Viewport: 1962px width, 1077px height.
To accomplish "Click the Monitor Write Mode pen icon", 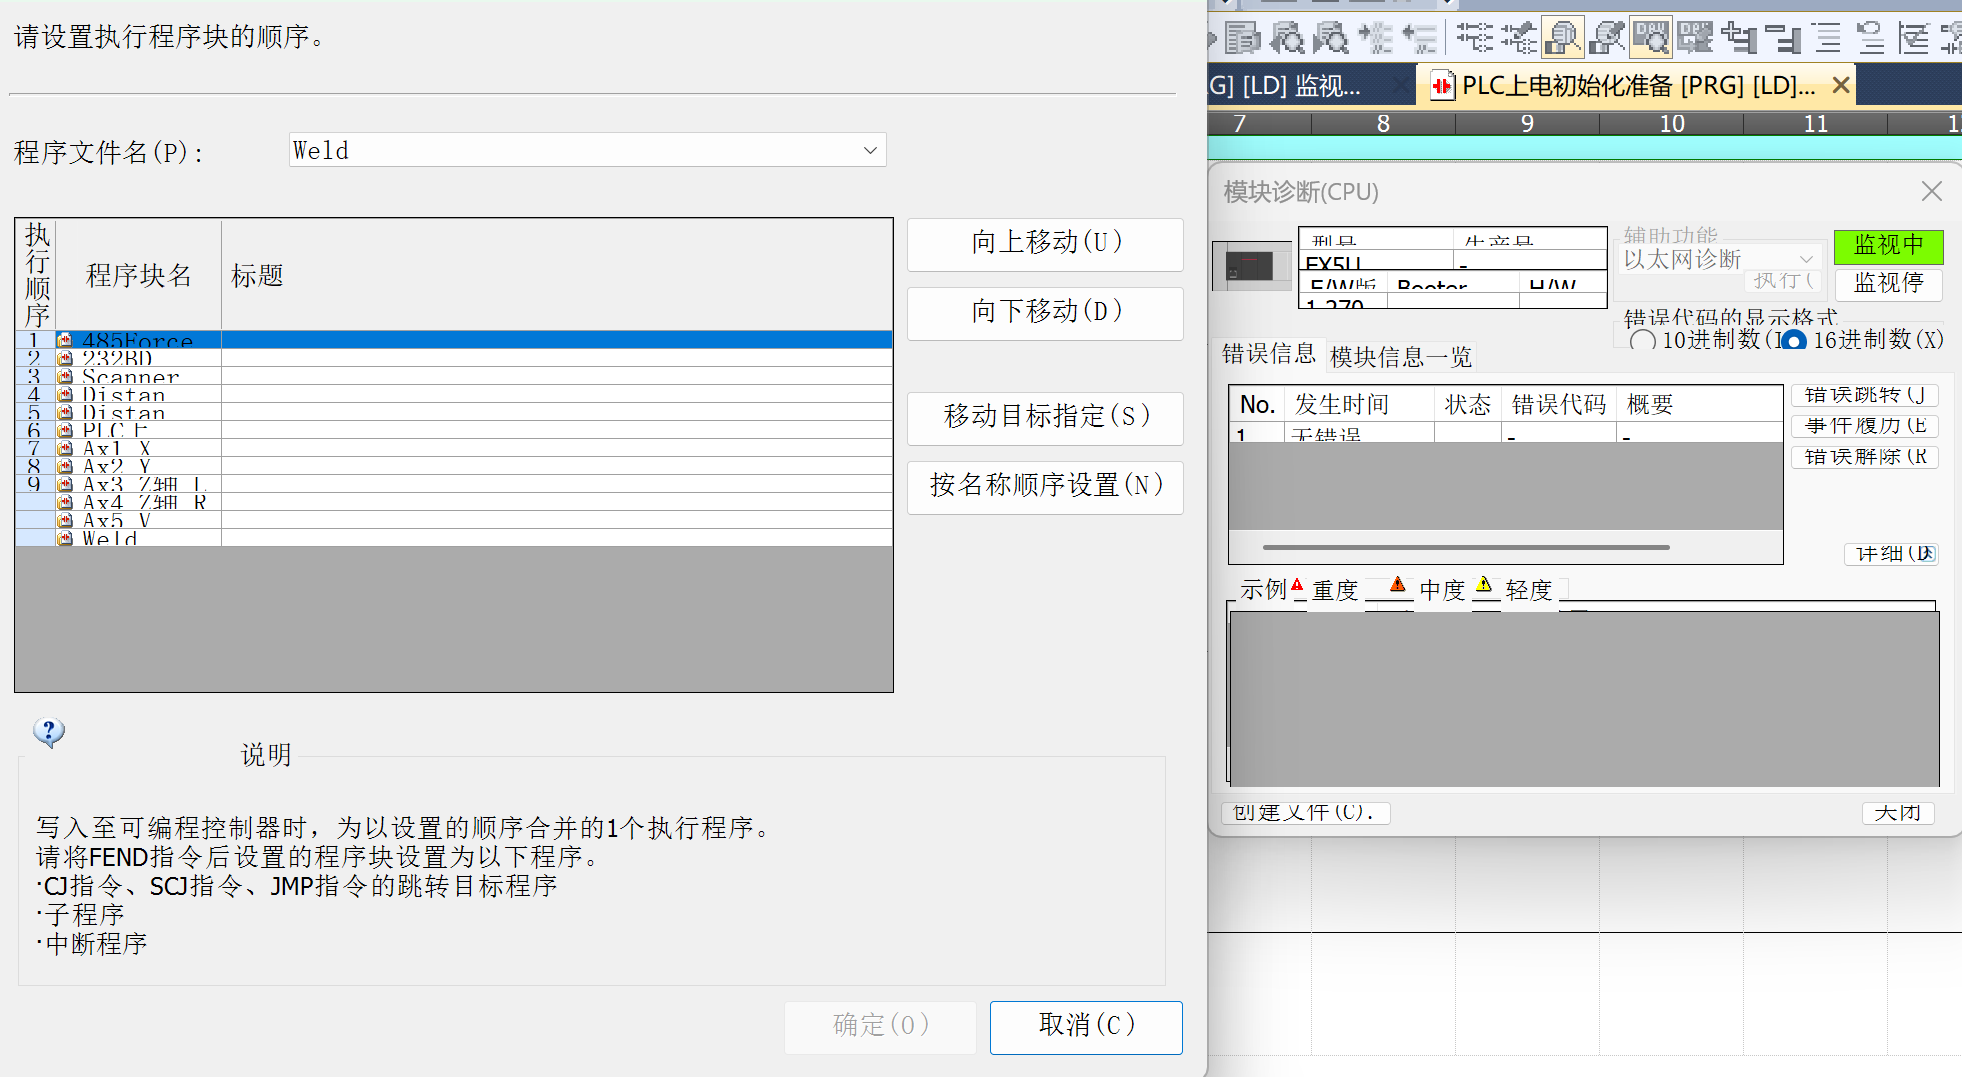I will click(1606, 38).
